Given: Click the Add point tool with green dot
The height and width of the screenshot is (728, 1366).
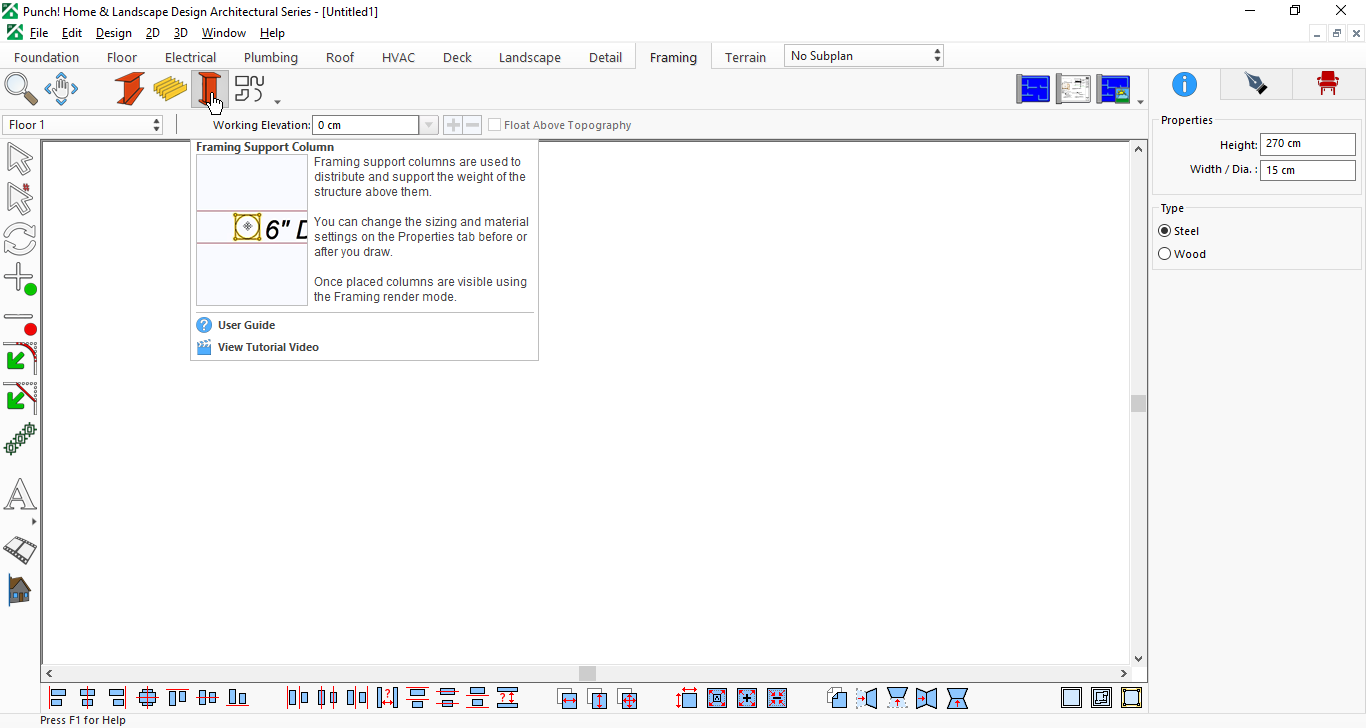Looking at the screenshot, I should pos(20,279).
